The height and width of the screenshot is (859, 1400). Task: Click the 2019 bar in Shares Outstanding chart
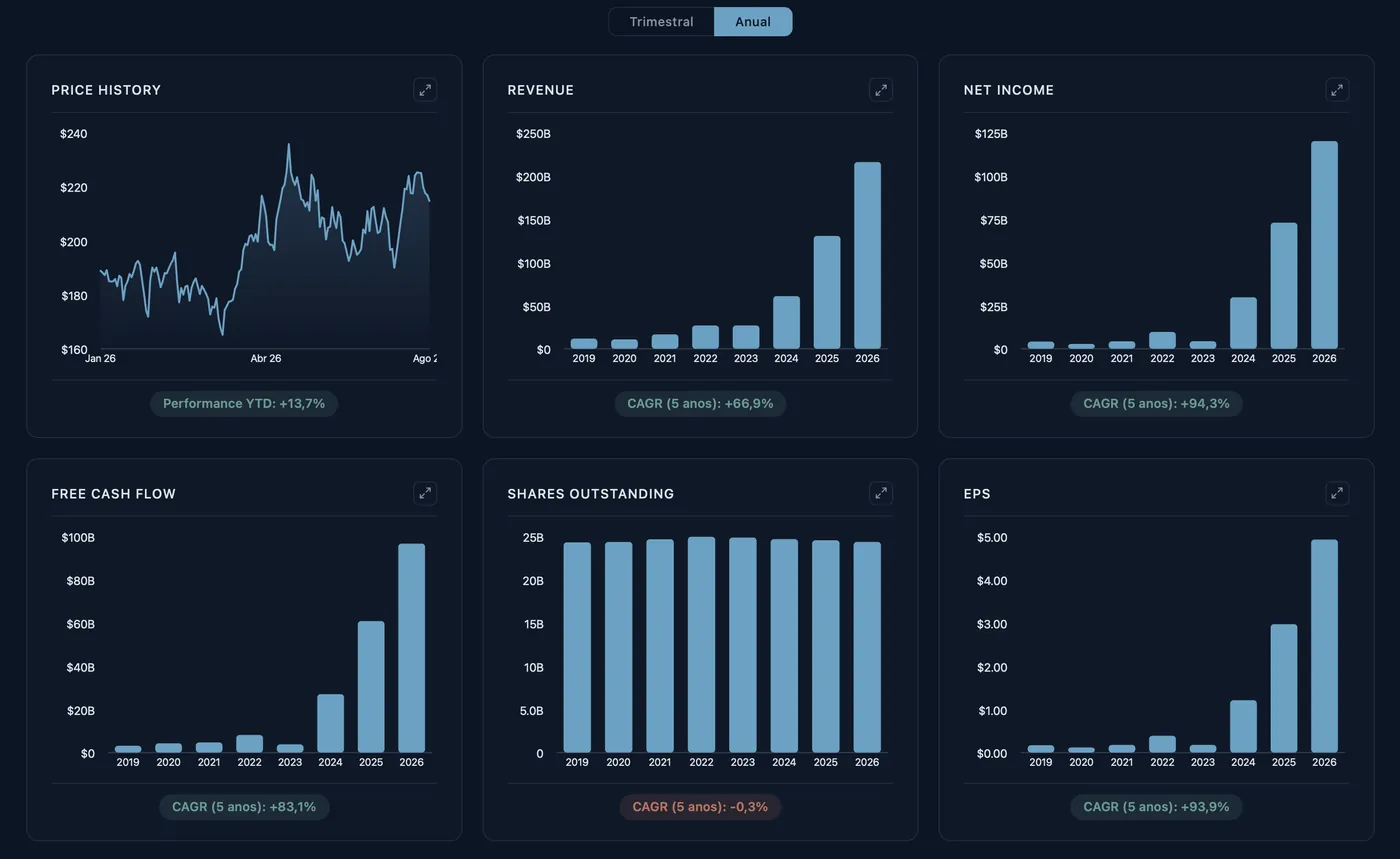pos(577,648)
